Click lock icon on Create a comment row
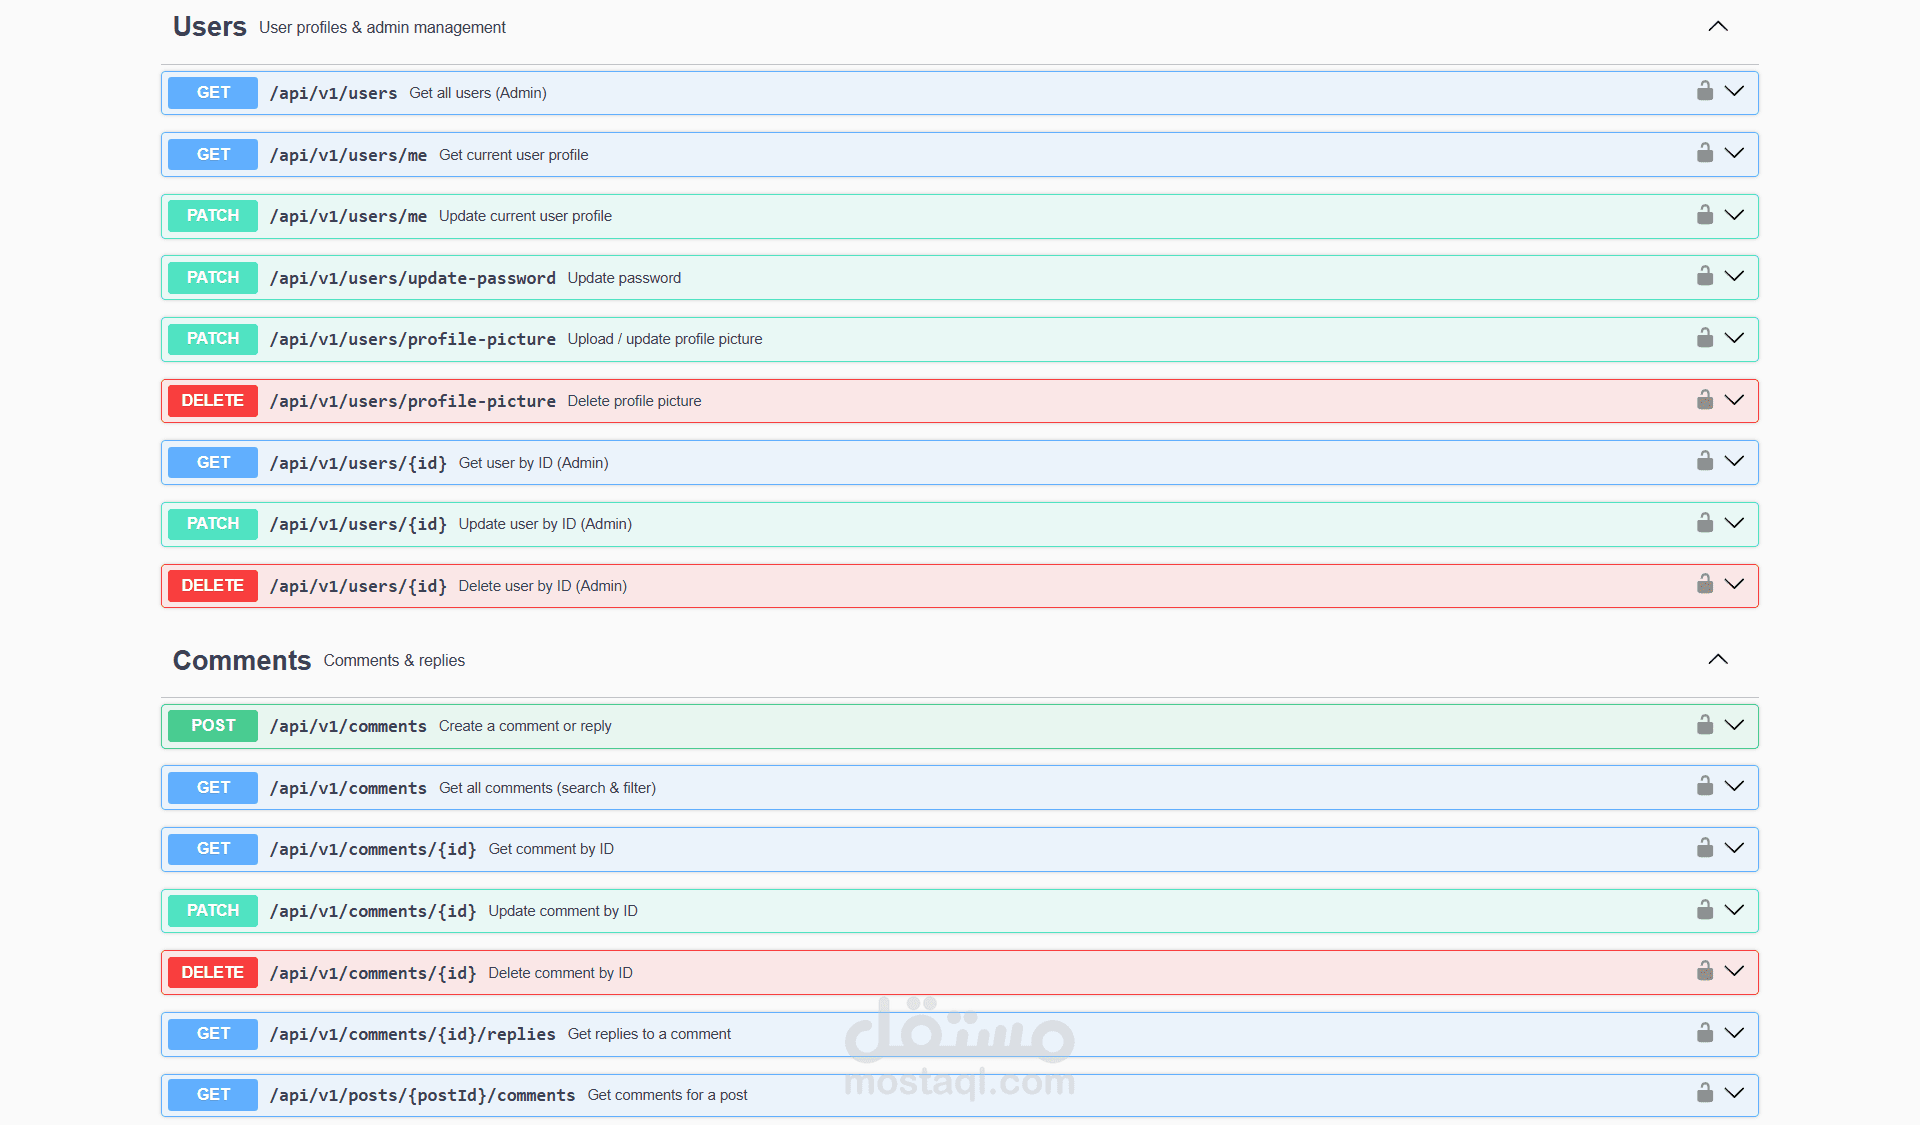This screenshot has height=1125, width=1920. [x=1705, y=725]
